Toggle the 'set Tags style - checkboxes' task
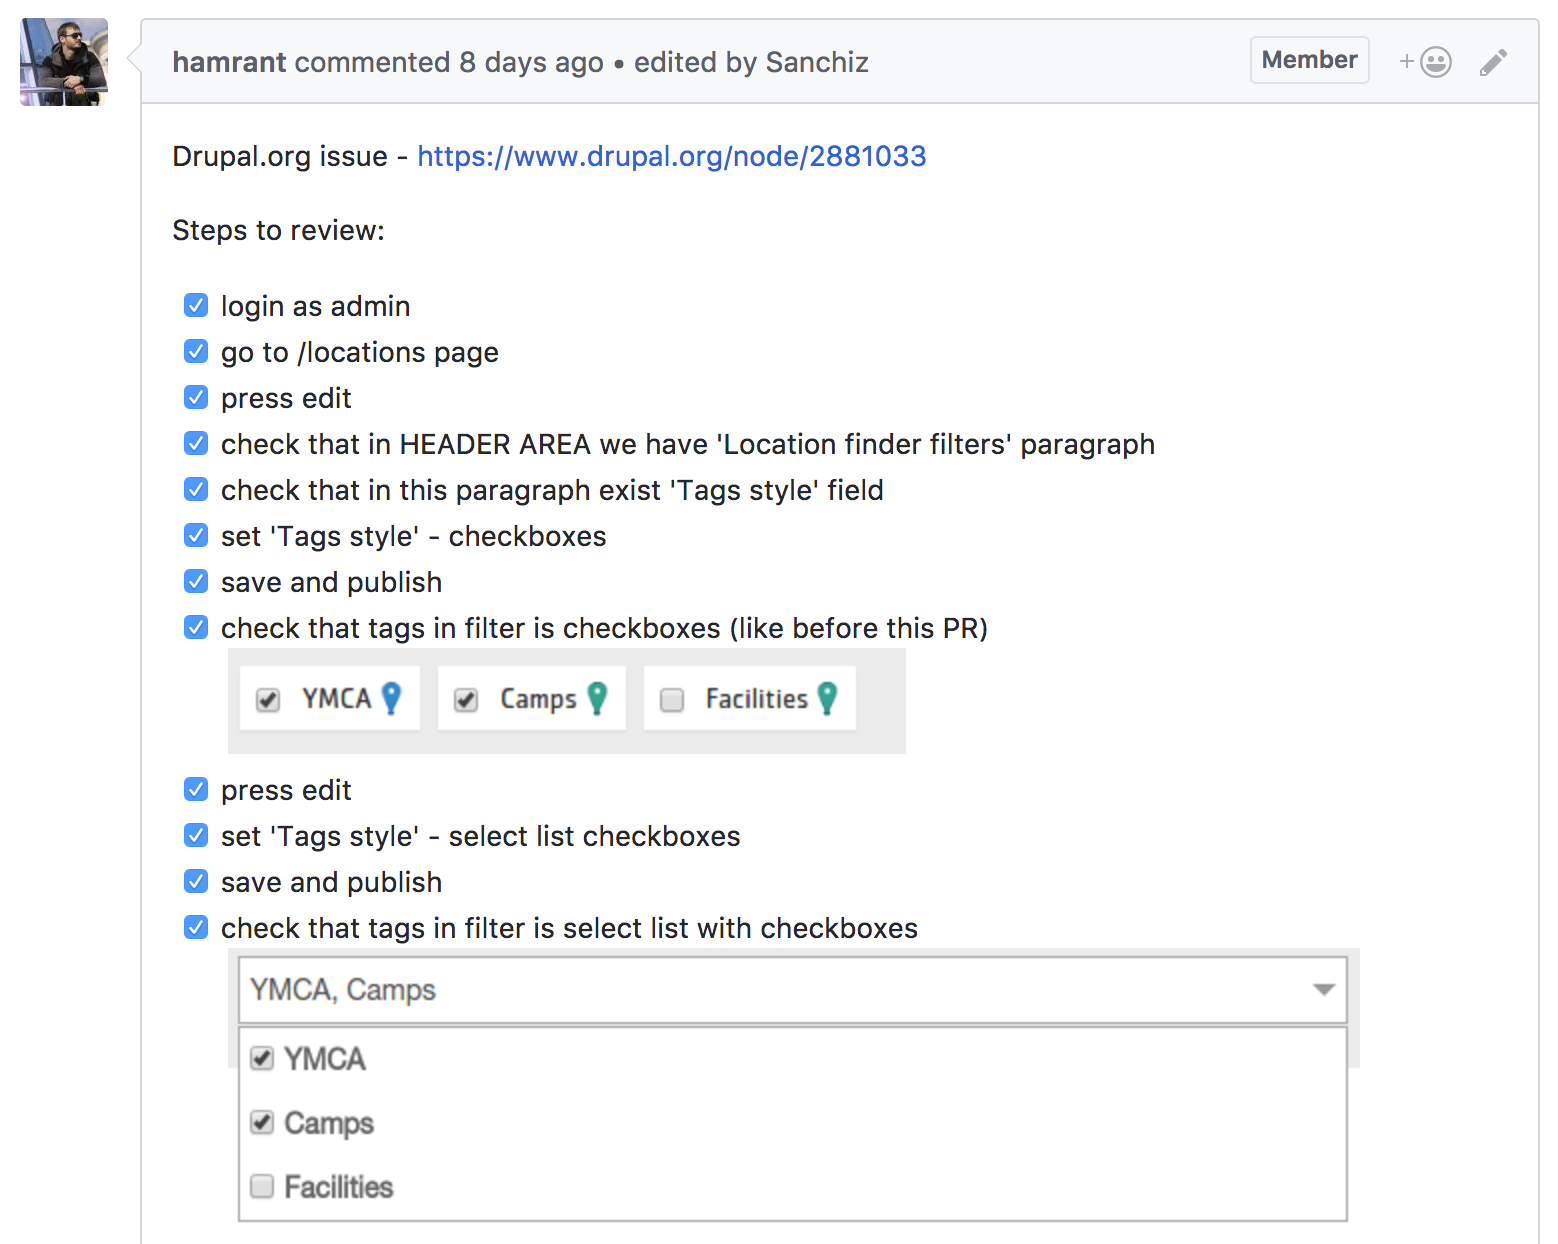This screenshot has width=1558, height=1244. 196,535
